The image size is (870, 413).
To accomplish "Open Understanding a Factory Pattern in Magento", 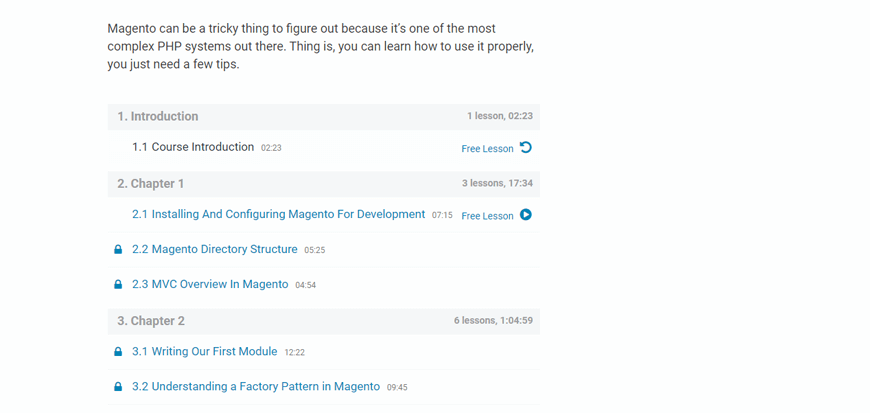I will (255, 386).
